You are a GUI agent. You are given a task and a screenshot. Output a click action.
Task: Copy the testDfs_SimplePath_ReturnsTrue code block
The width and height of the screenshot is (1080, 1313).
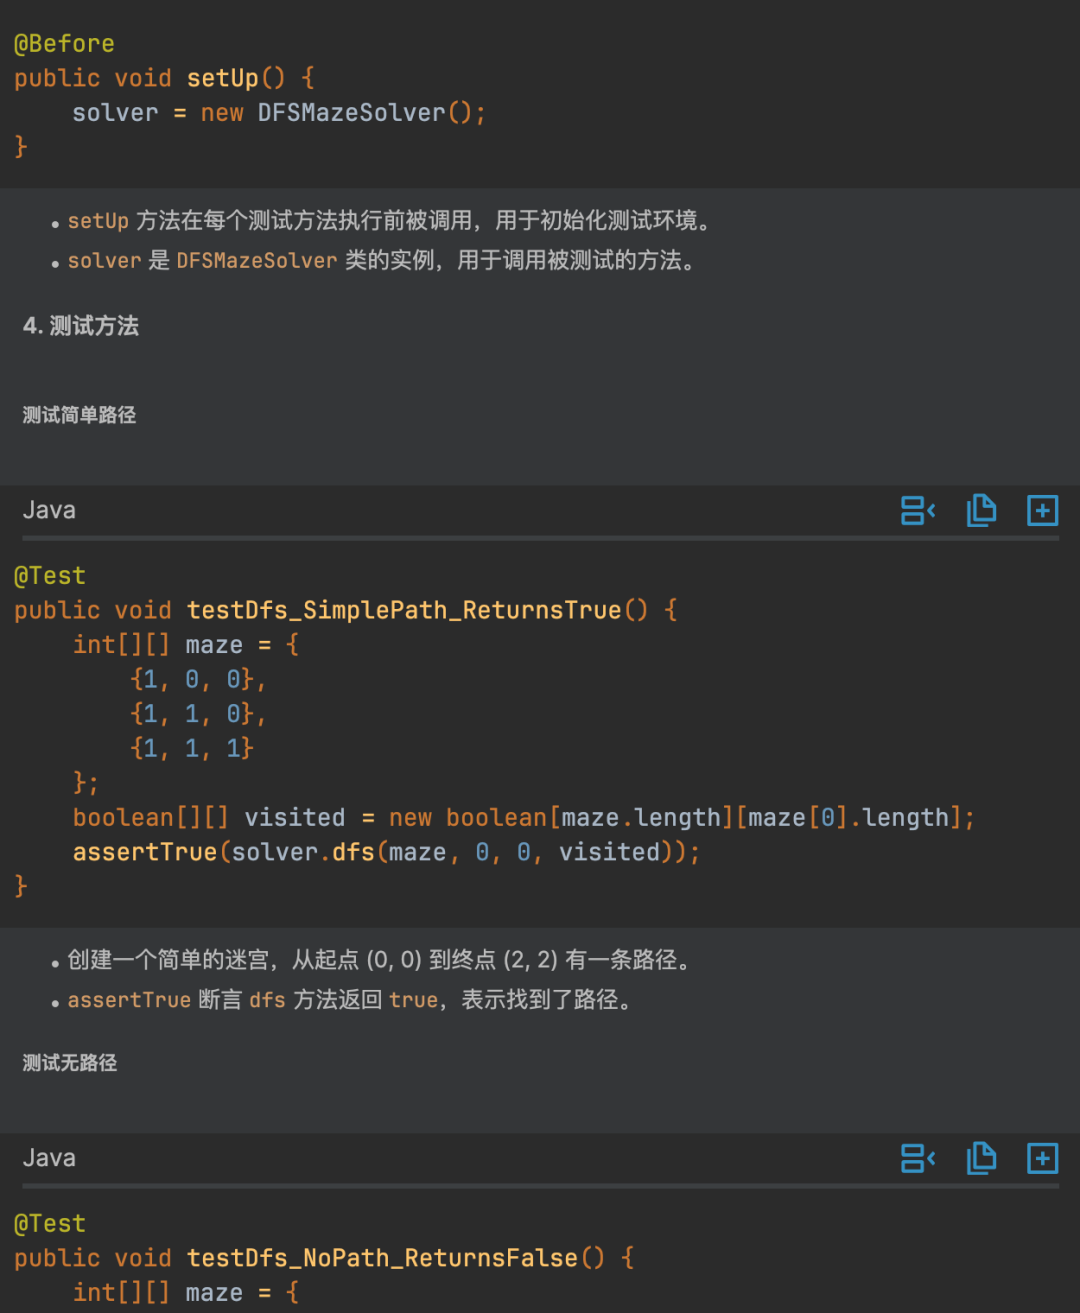click(x=981, y=511)
